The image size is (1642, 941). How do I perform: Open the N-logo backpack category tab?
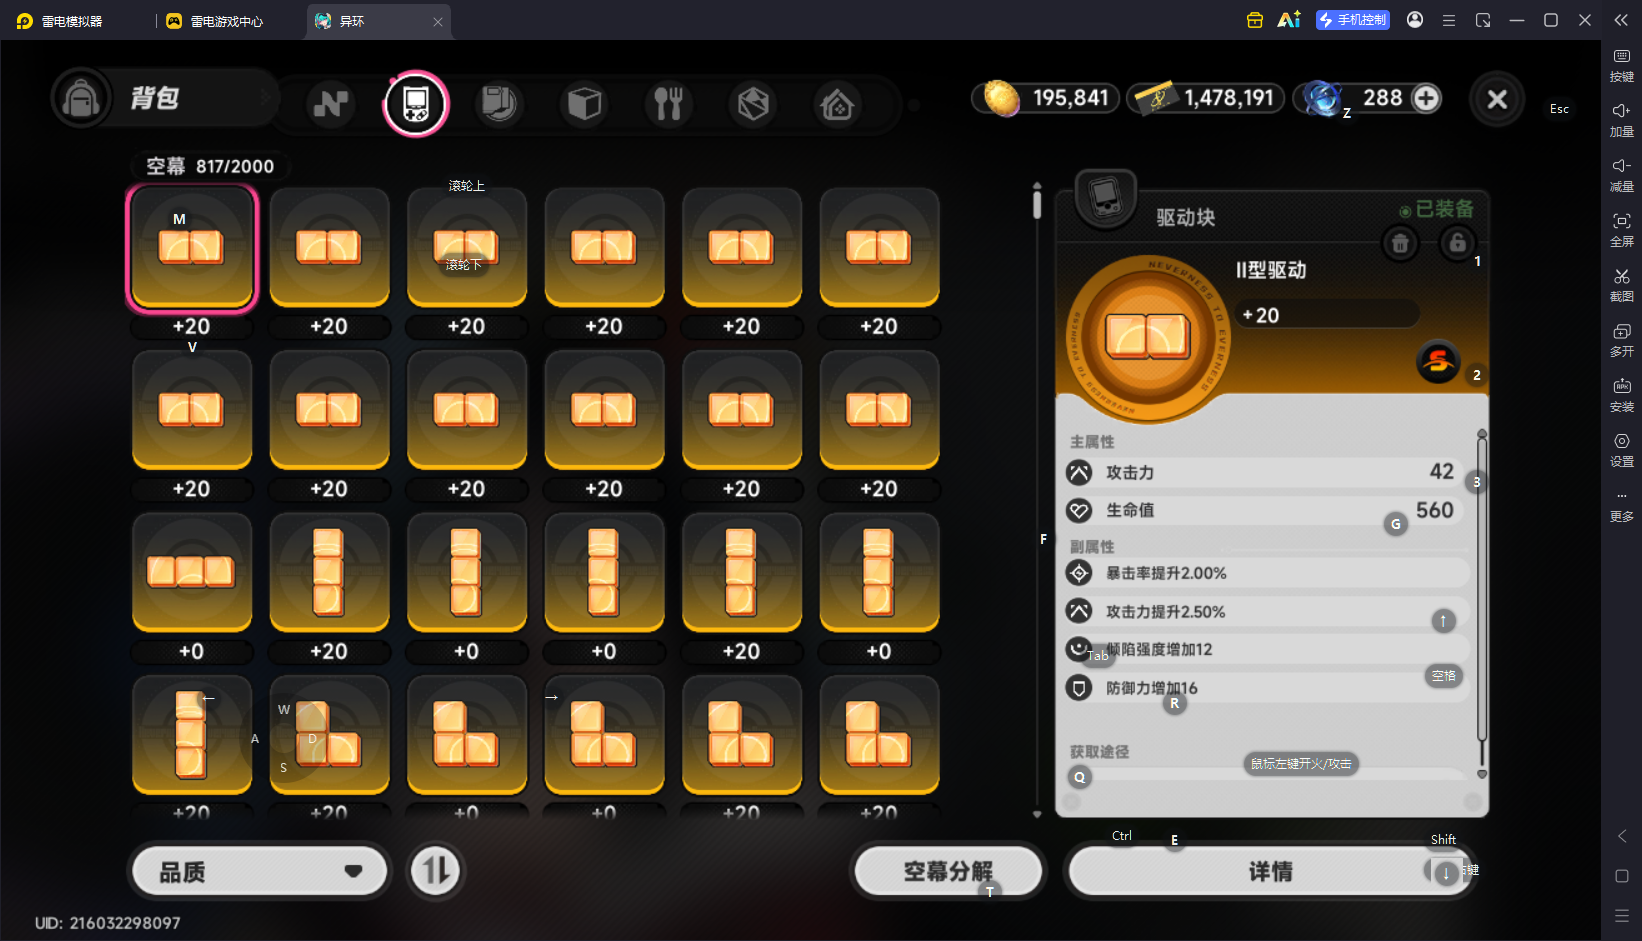click(330, 103)
